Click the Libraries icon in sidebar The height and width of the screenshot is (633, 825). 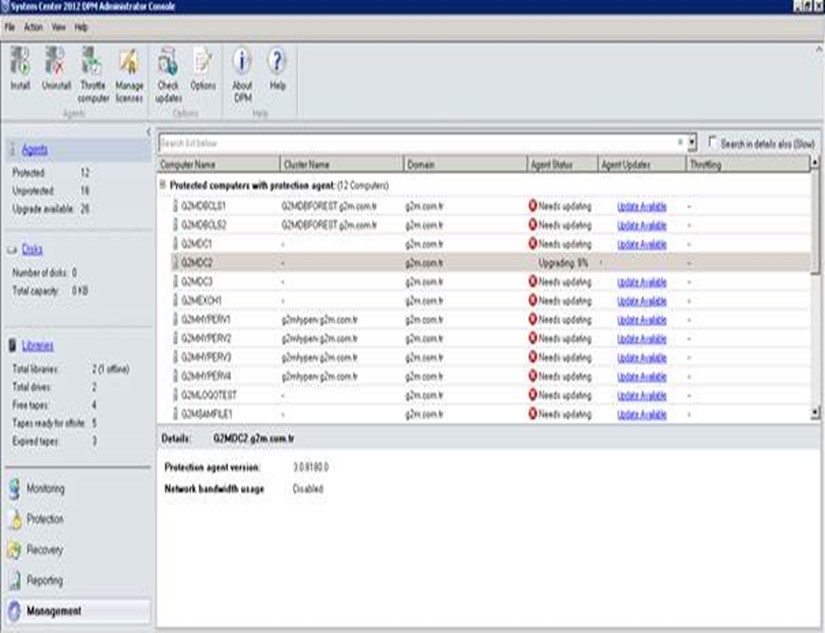13,345
